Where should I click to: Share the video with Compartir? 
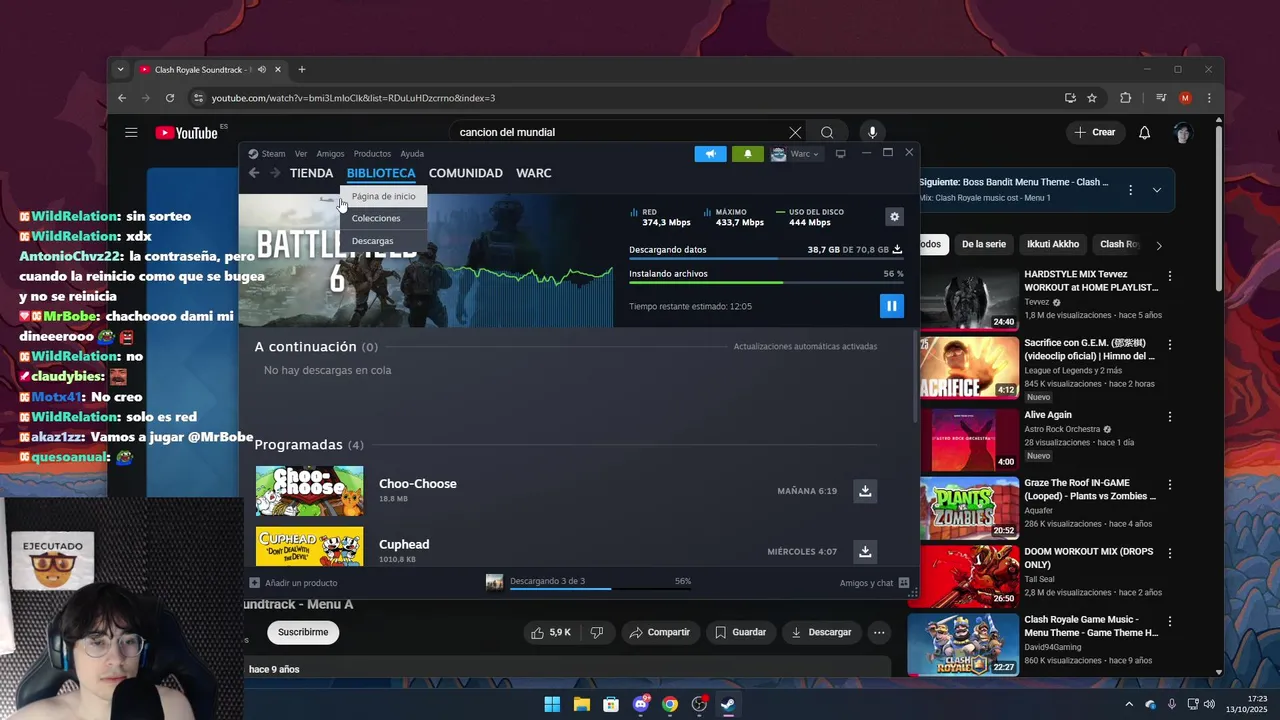pyautogui.click(x=660, y=632)
